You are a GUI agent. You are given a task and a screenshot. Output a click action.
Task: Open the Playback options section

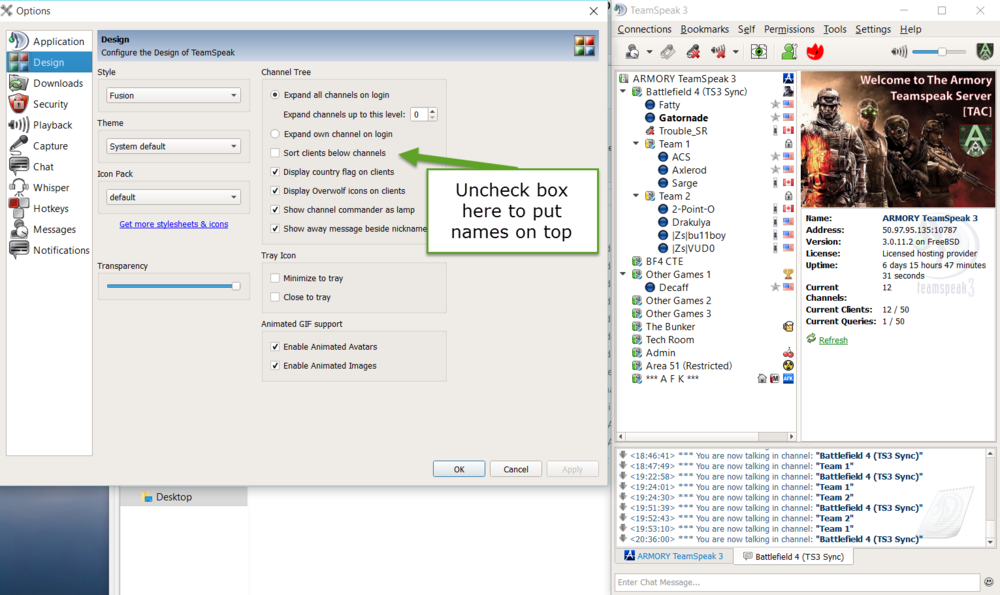[49, 125]
